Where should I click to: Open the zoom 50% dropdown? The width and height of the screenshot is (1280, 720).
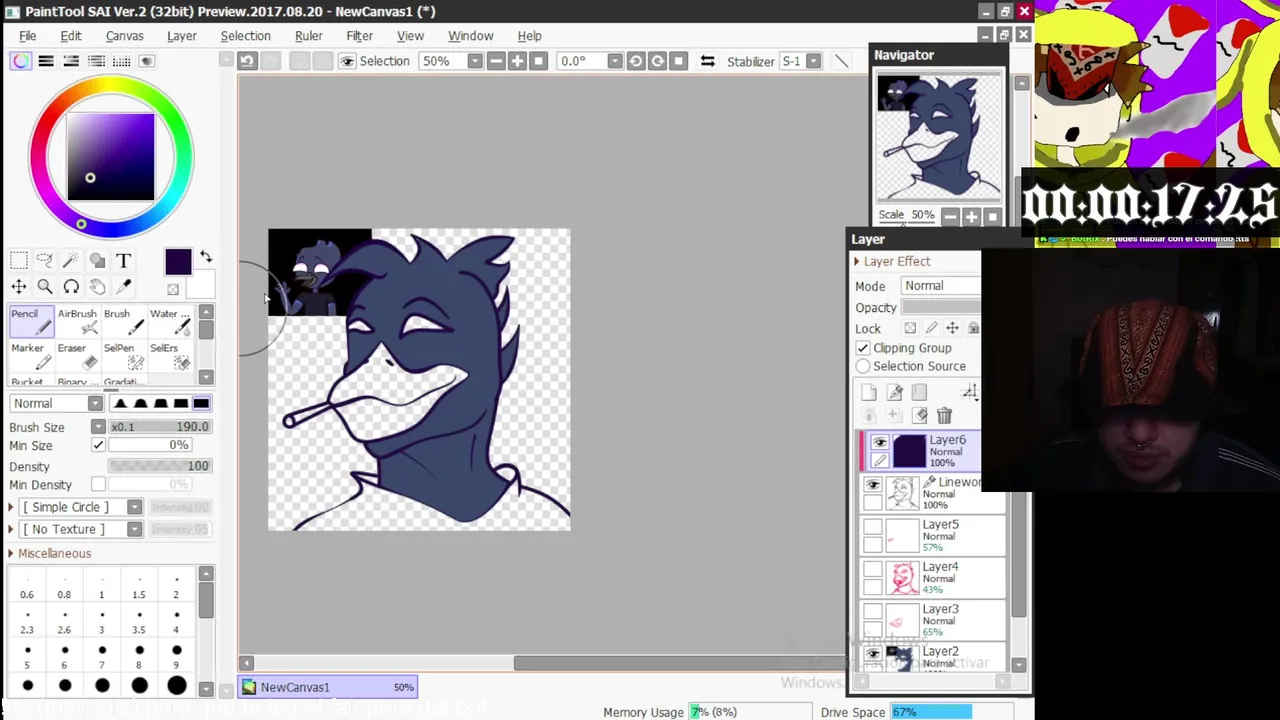point(475,61)
